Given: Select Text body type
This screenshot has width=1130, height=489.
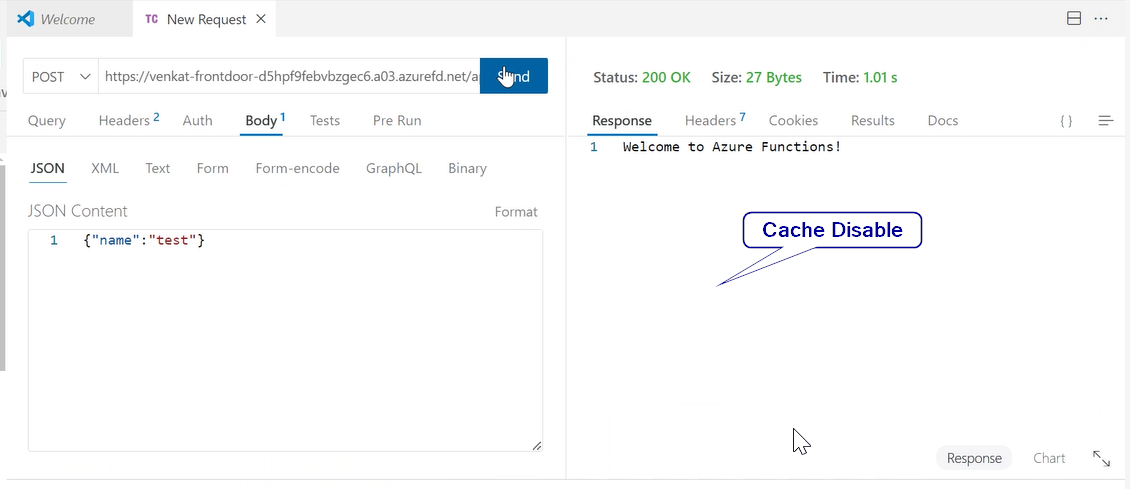Looking at the screenshot, I should (158, 169).
